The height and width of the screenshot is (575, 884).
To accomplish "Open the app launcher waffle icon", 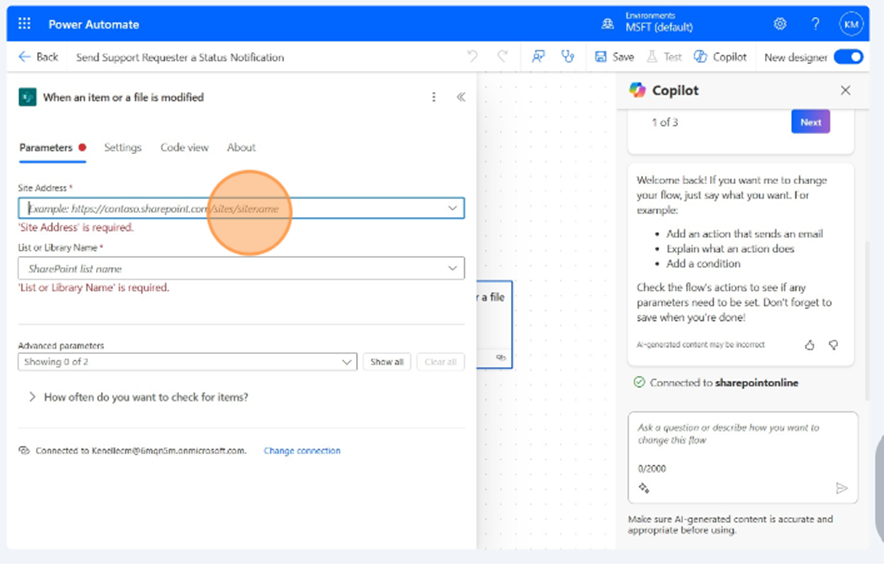I will pyautogui.click(x=24, y=24).
